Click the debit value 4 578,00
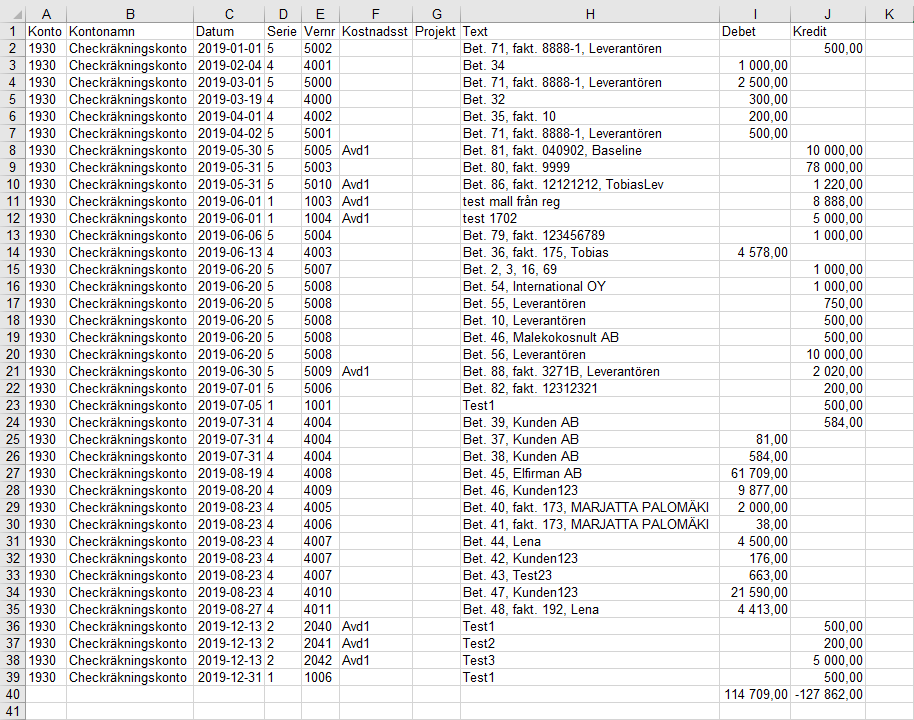The height and width of the screenshot is (720, 914). coord(755,252)
